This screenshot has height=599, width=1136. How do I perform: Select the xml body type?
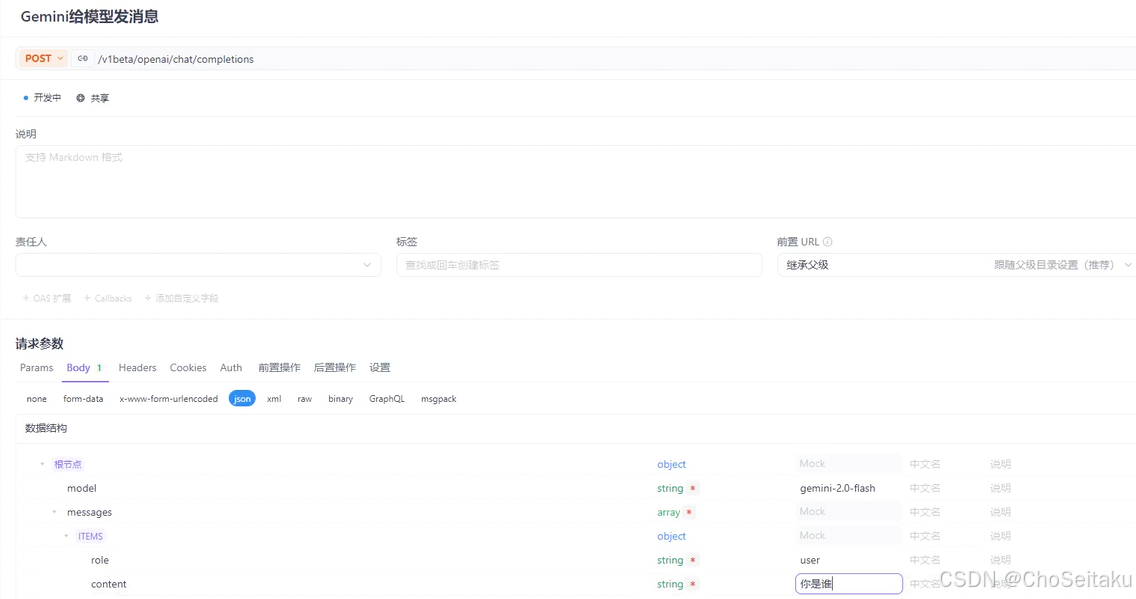click(274, 399)
